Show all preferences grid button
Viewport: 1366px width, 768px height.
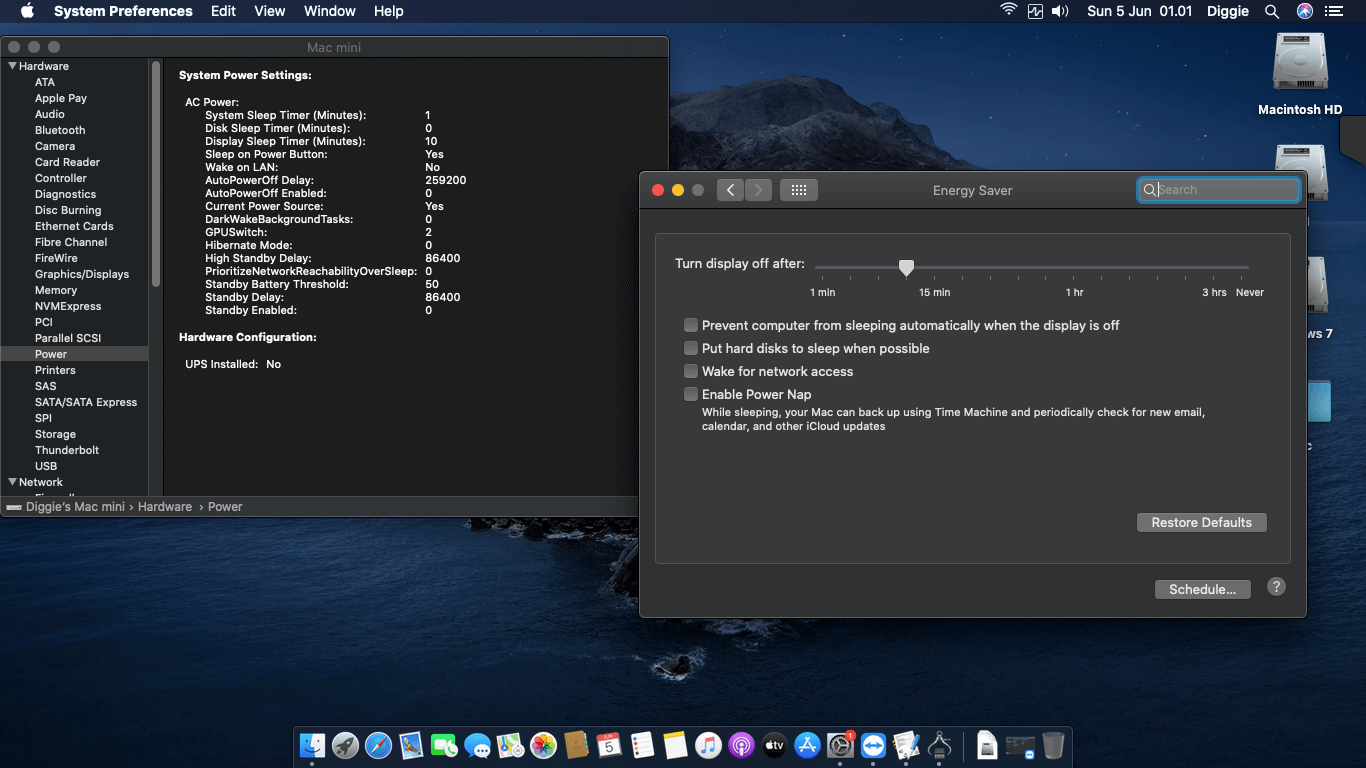pyautogui.click(x=799, y=190)
